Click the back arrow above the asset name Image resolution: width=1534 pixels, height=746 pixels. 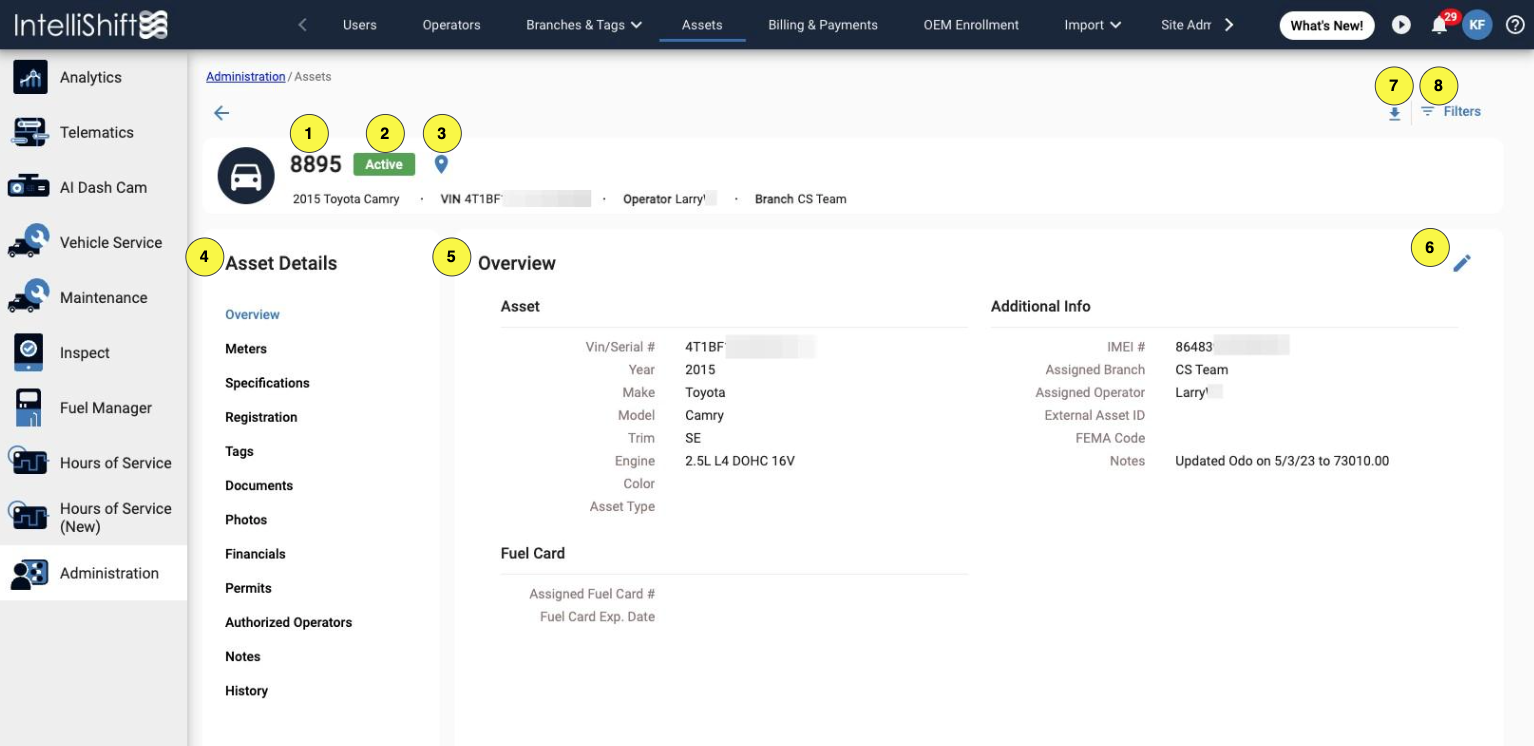(221, 113)
